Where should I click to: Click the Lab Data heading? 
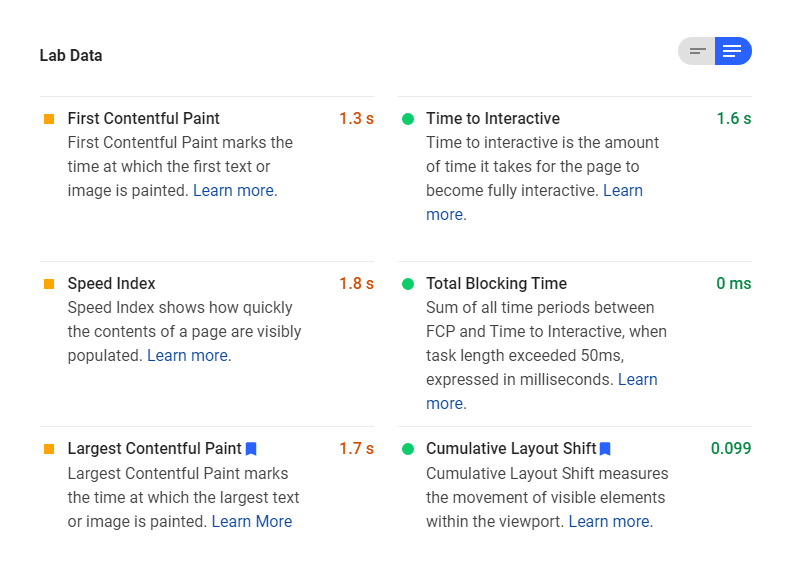click(71, 55)
